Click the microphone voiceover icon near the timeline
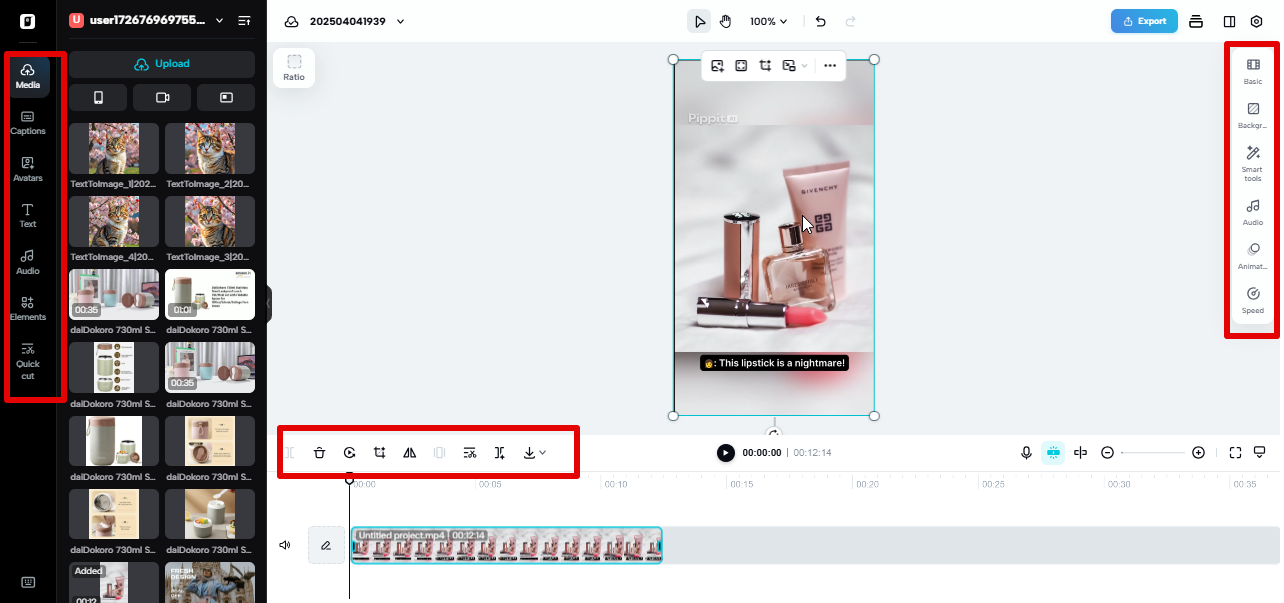1284x603 pixels. pos(1026,452)
